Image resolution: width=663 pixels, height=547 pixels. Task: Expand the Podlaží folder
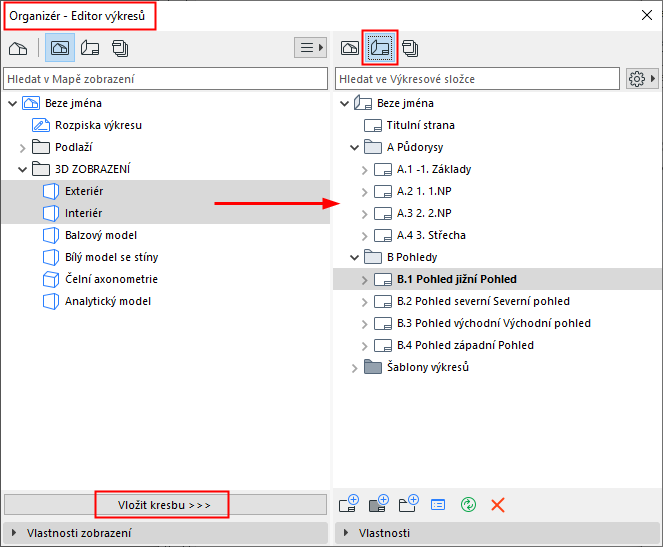[22, 148]
